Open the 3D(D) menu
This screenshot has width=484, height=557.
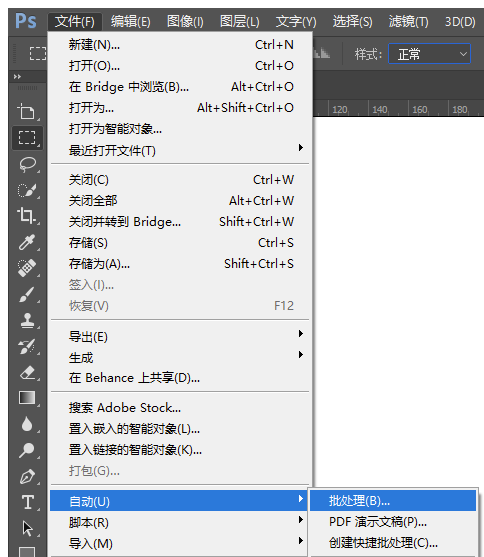point(460,22)
